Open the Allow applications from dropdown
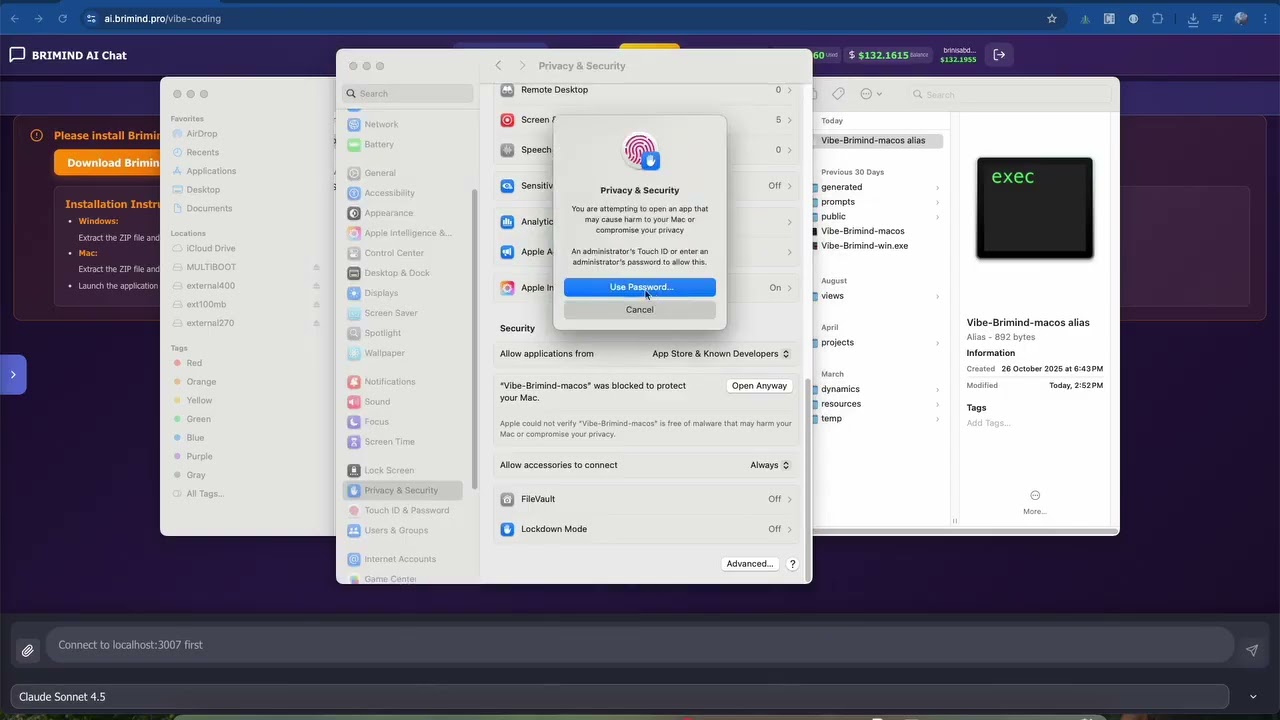The height and width of the screenshot is (720, 1280). pos(720,354)
